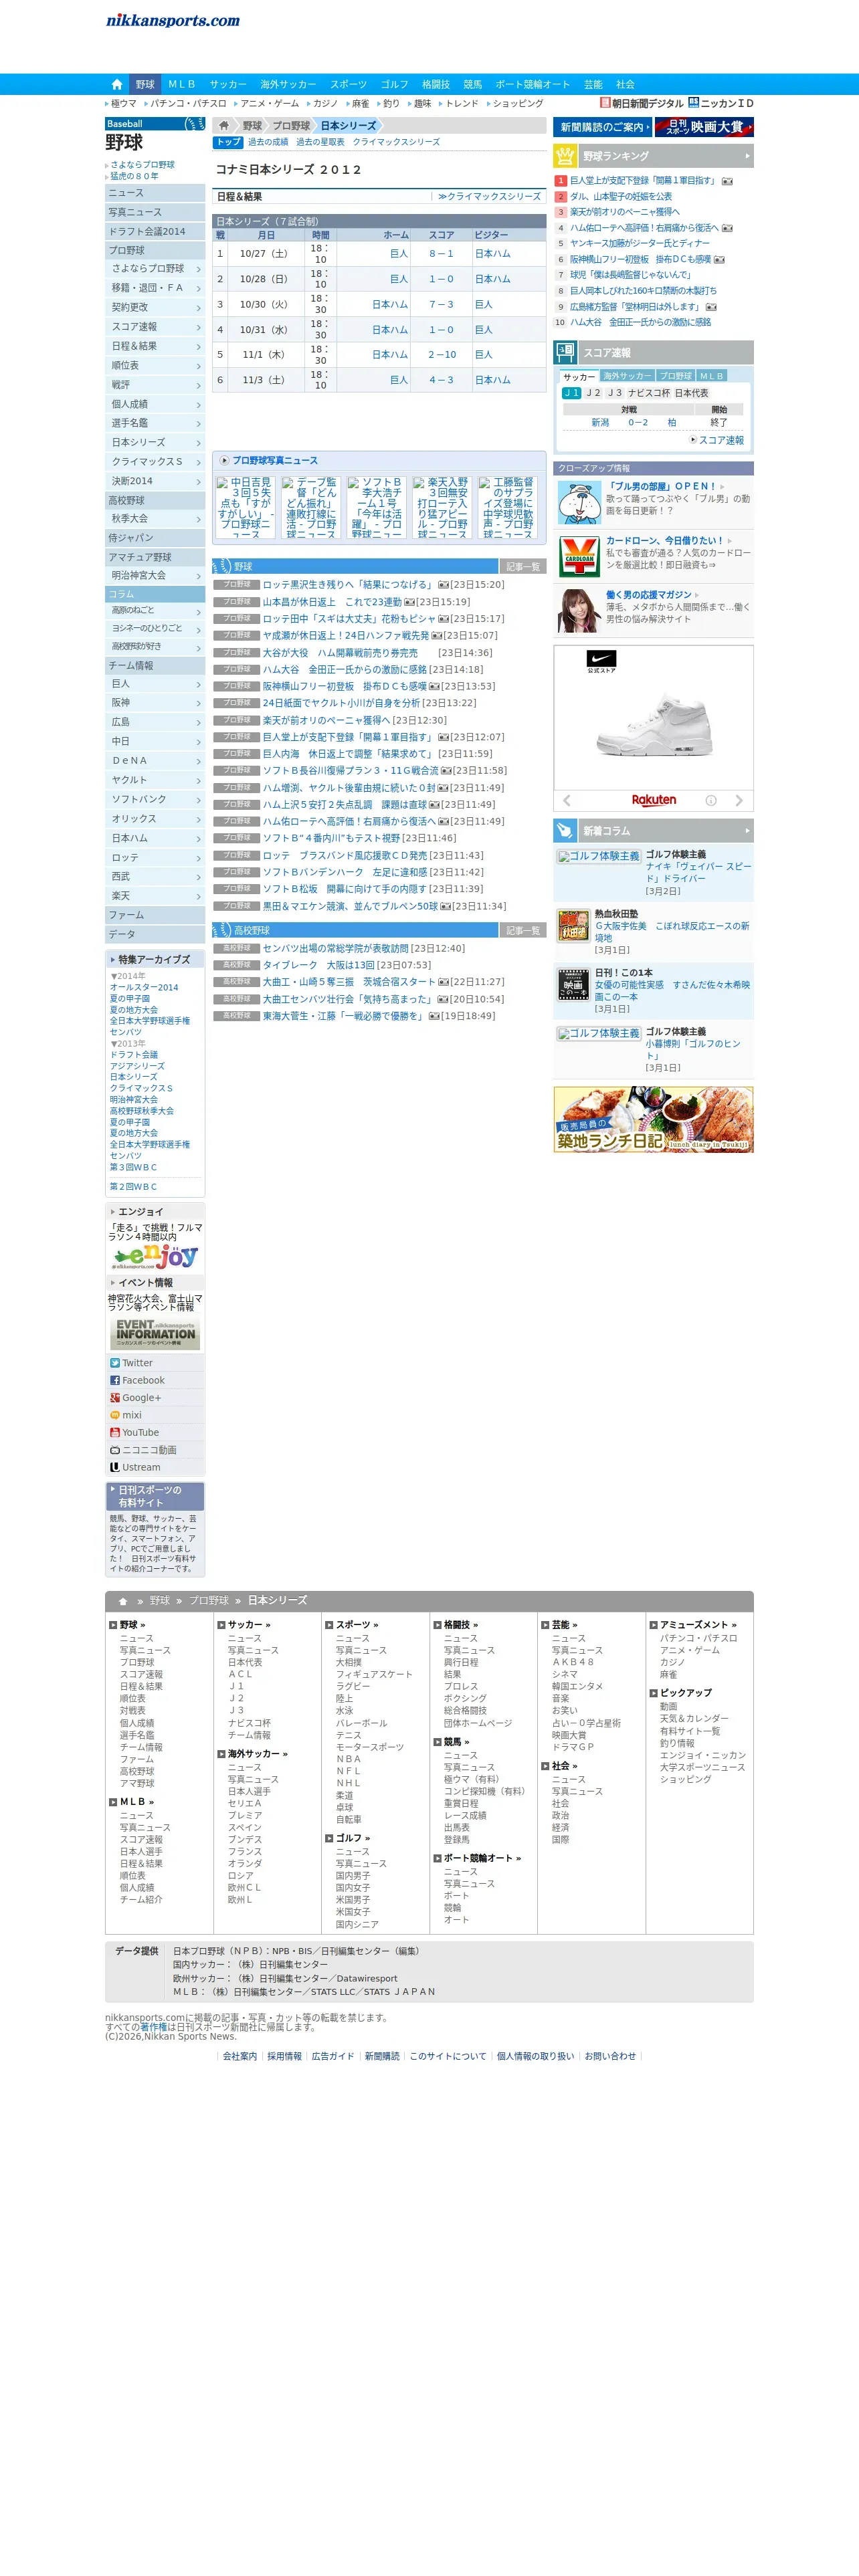Click the 記事一覧 button in 高校野球 news
The image size is (859, 2576).
point(522,931)
